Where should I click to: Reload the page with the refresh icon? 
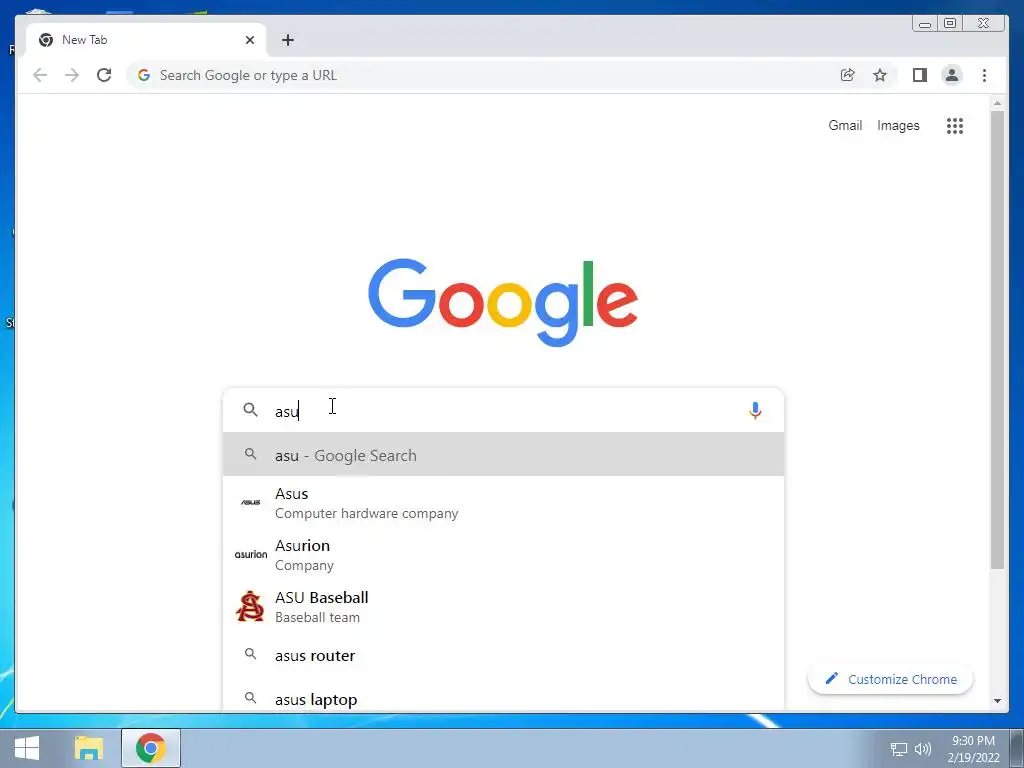104,75
